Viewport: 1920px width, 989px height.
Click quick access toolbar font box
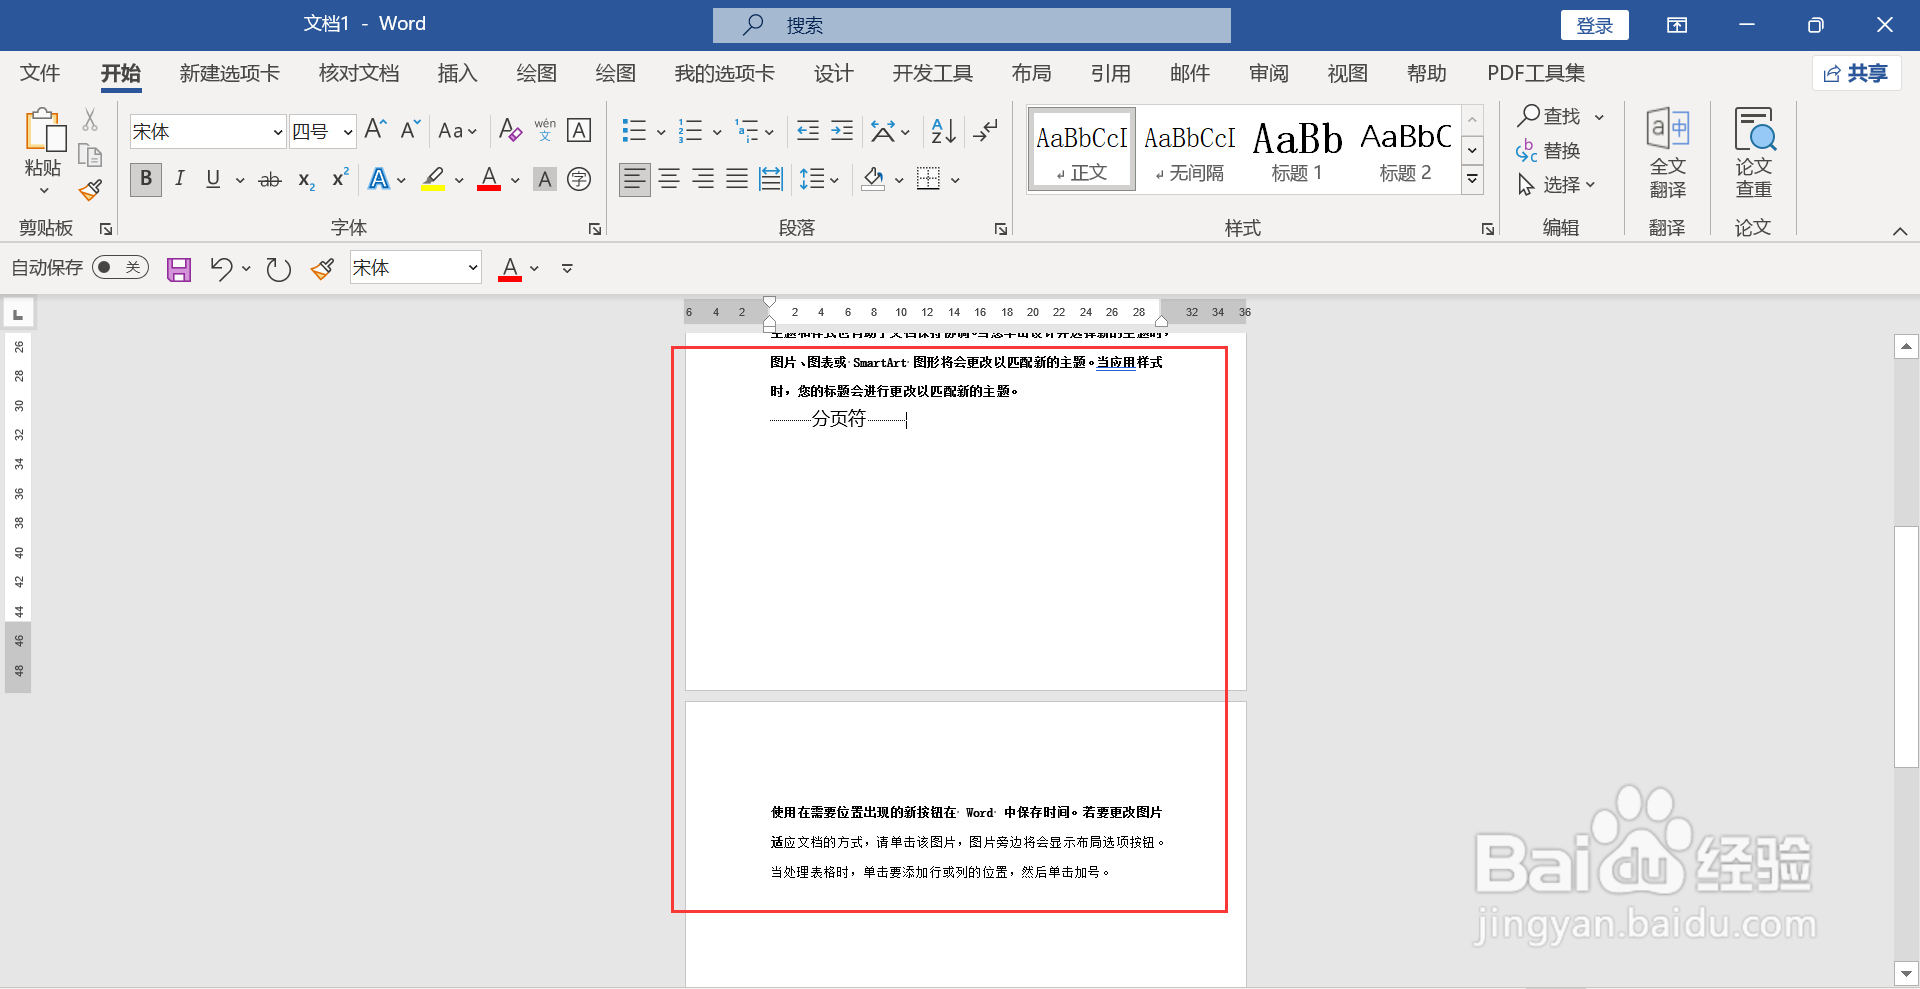coord(415,268)
